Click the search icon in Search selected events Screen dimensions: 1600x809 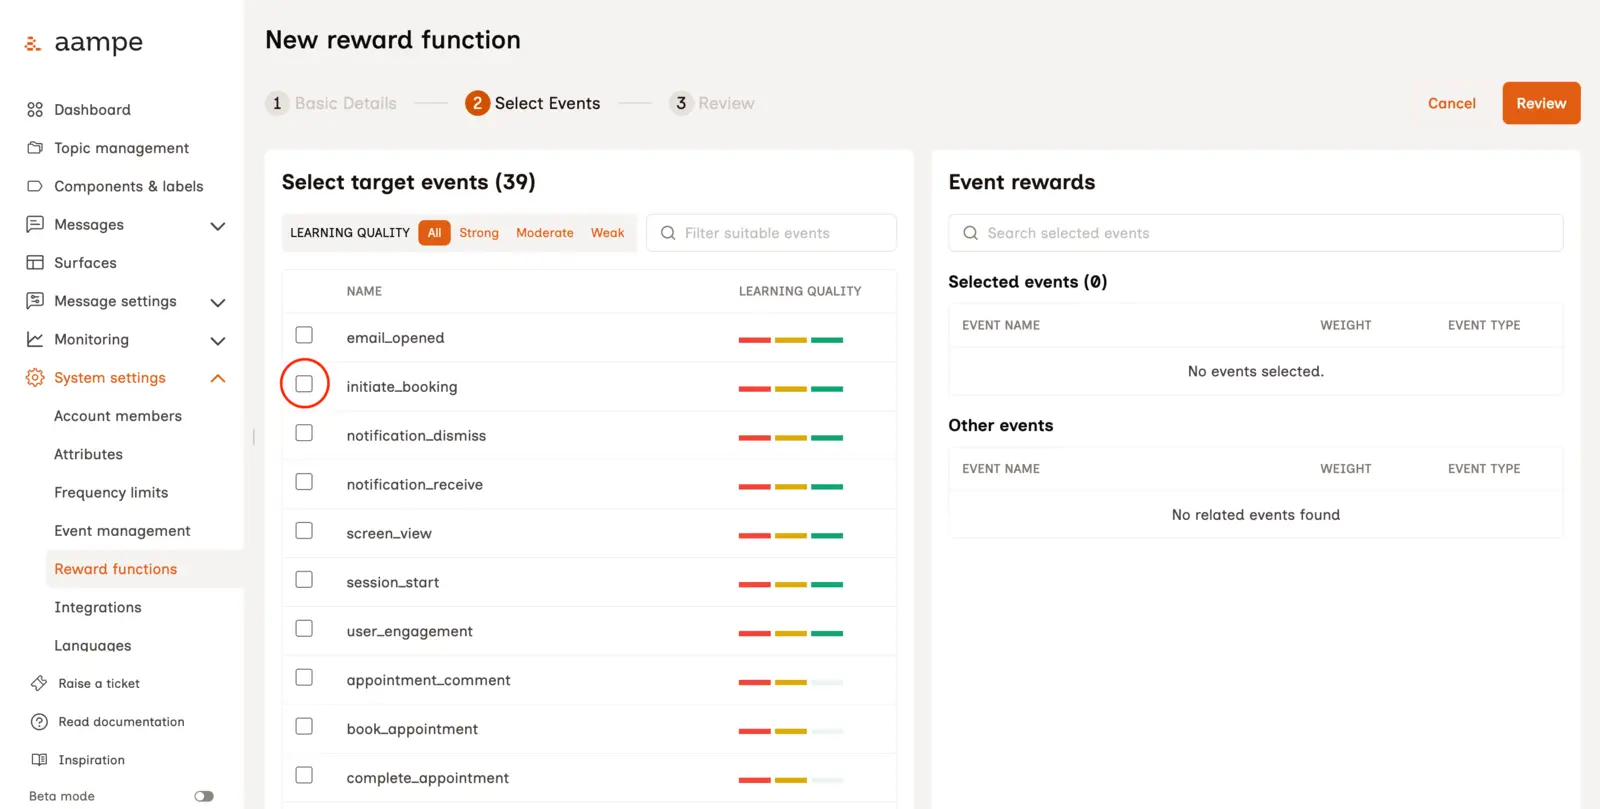point(970,233)
